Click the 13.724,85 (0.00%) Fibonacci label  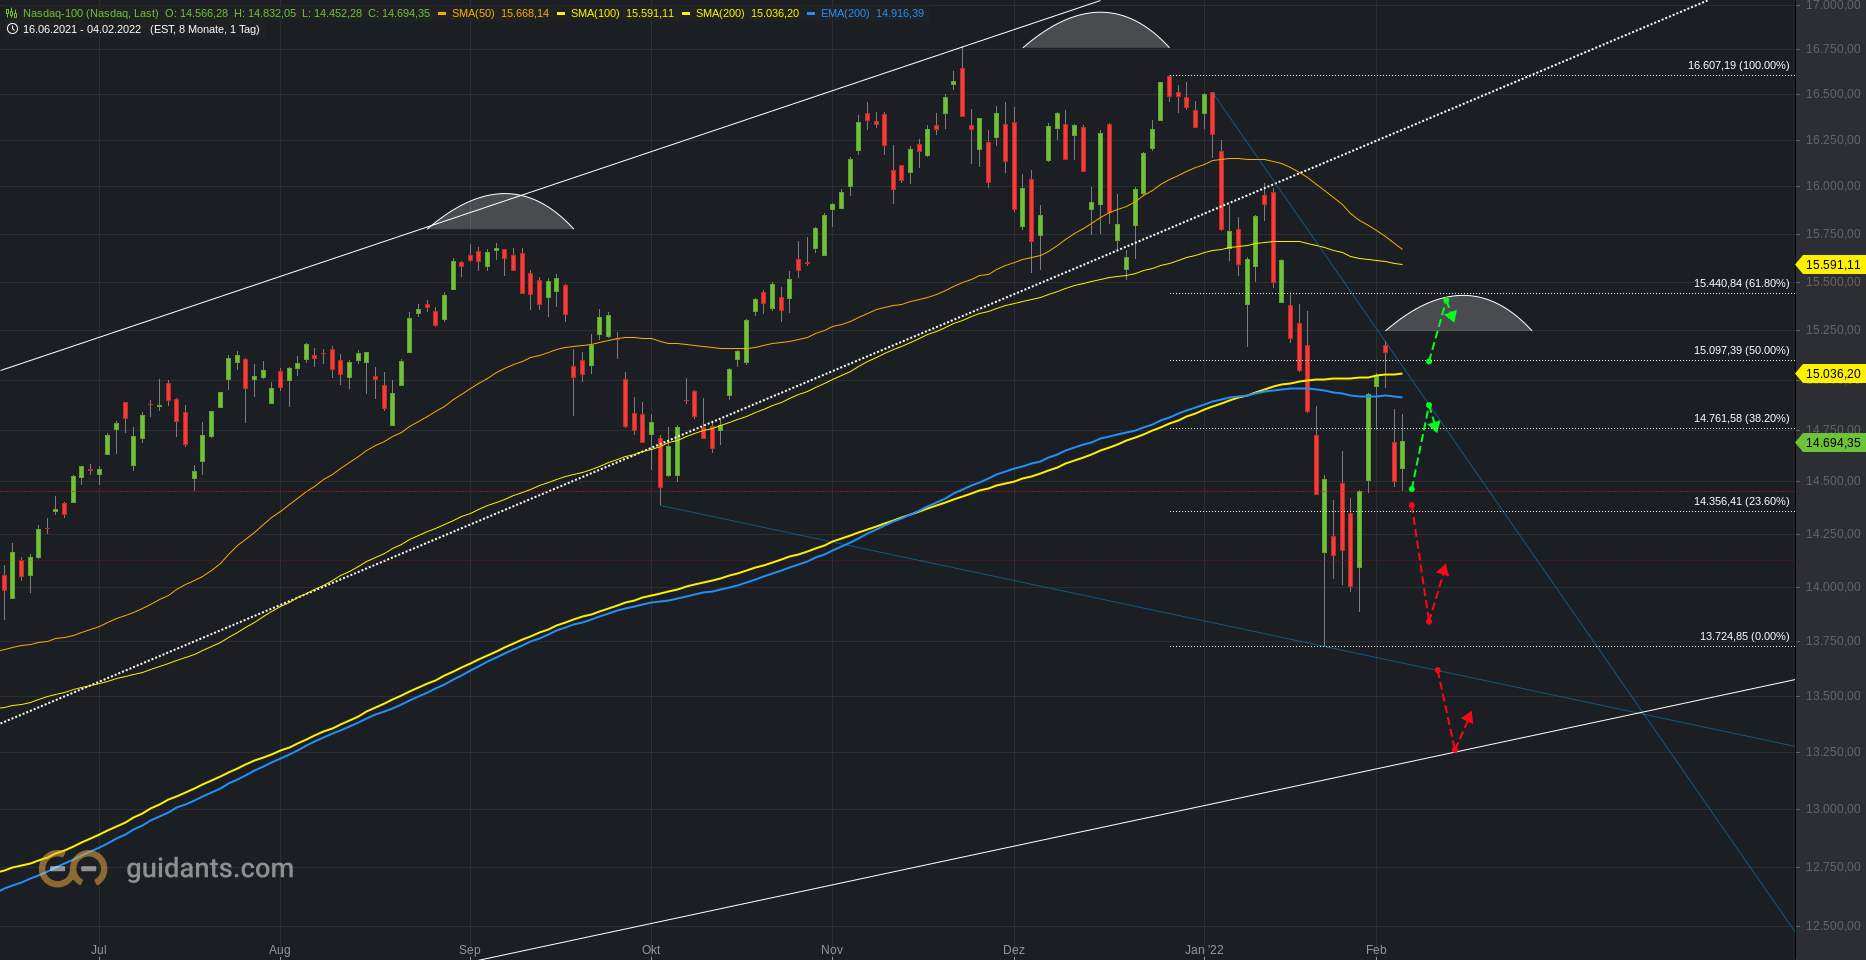point(1745,636)
